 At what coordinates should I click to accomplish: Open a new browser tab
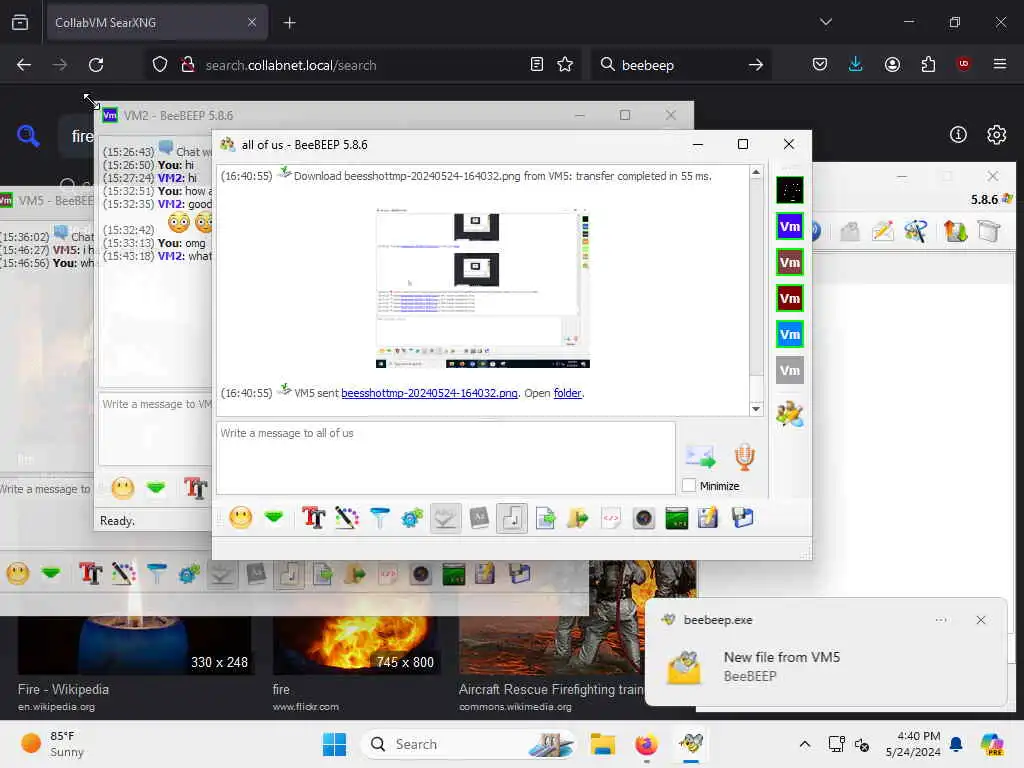[289, 22]
